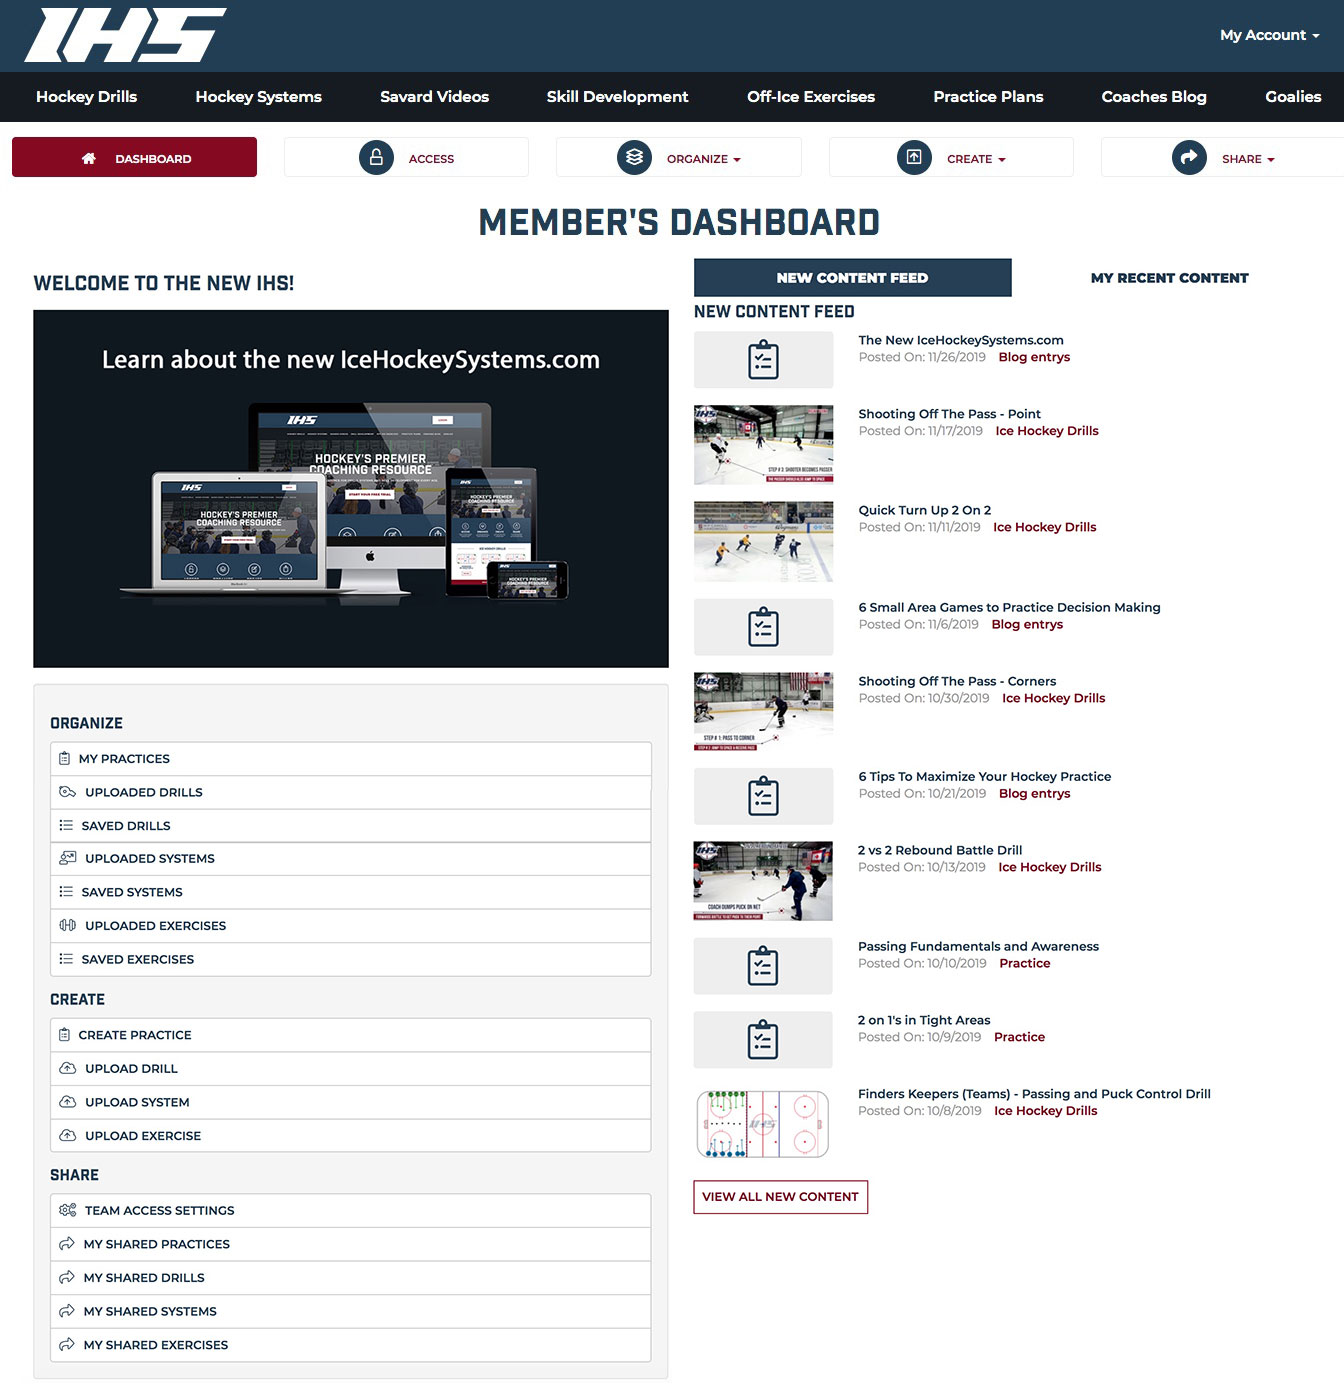Click the list icon next to Saved Systems
The height and width of the screenshot is (1387, 1344).
point(66,892)
